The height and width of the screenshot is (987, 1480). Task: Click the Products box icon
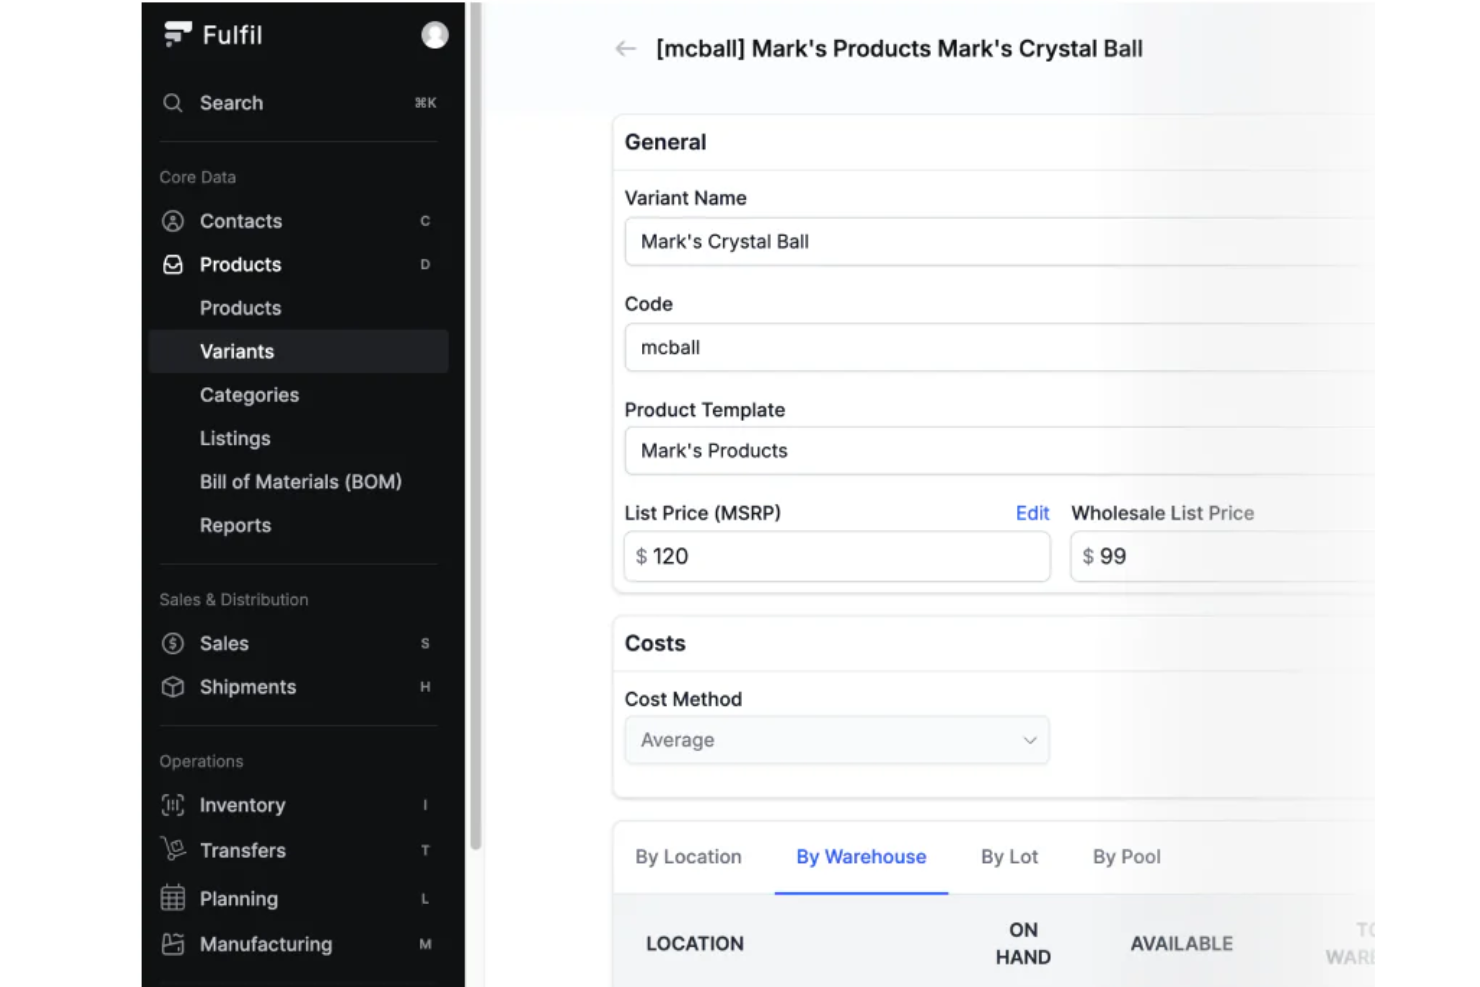pos(172,264)
